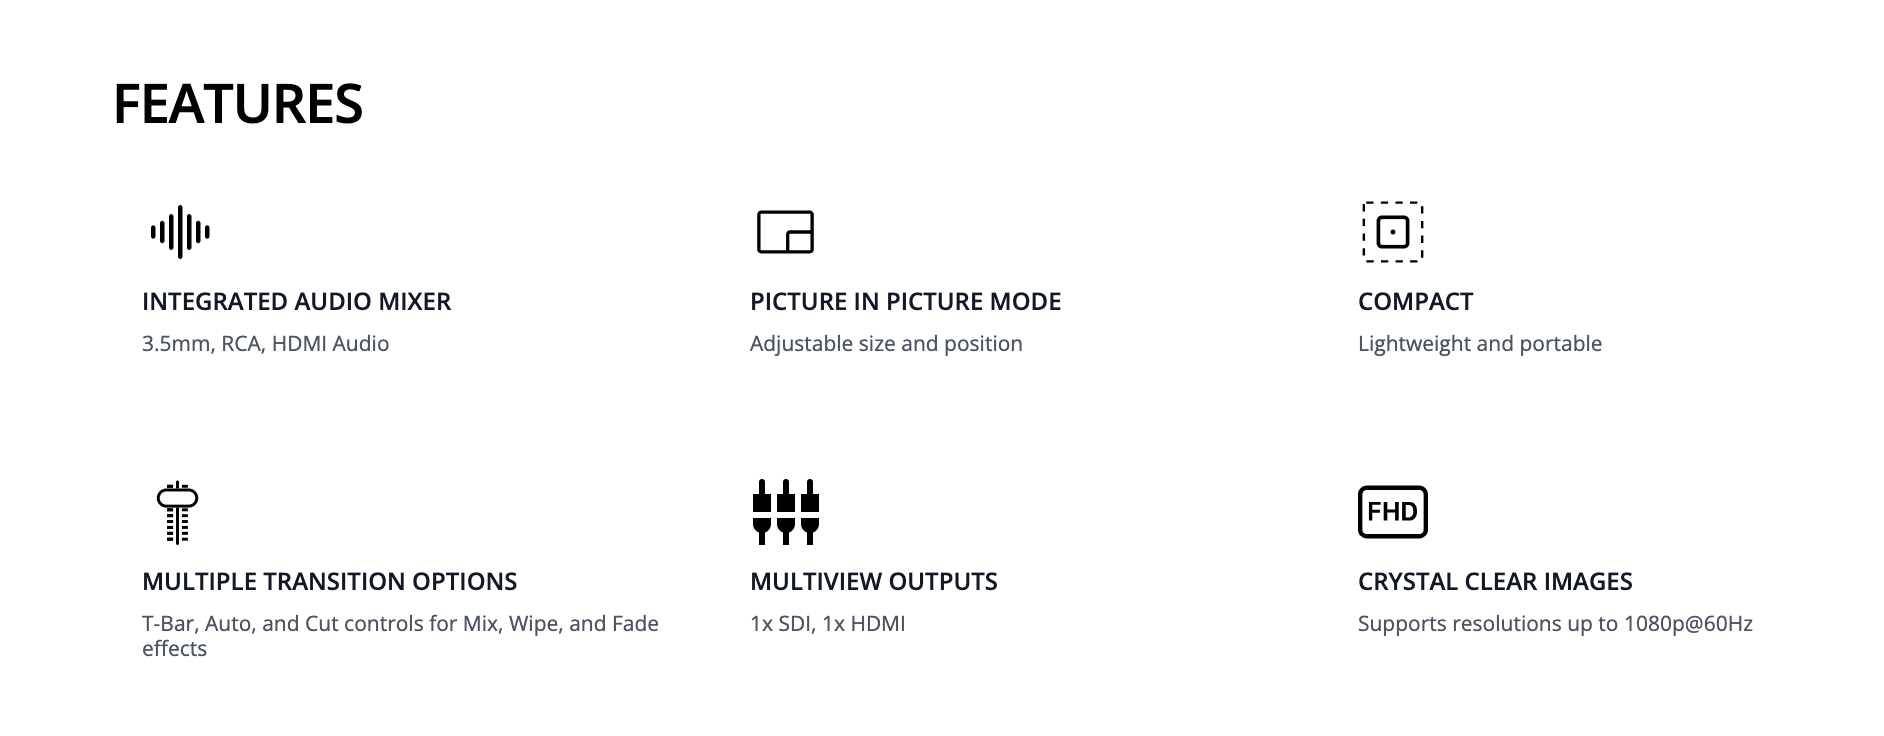
Task: Click the Integrated Audio Mixer heading
Action: (296, 302)
